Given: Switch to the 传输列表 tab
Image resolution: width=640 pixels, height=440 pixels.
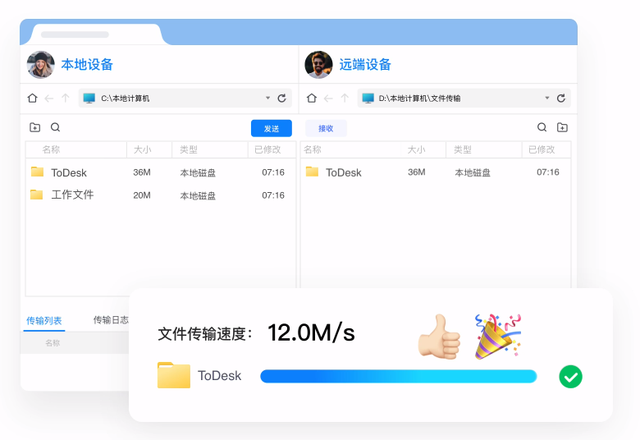Looking at the screenshot, I should coord(44,321).
